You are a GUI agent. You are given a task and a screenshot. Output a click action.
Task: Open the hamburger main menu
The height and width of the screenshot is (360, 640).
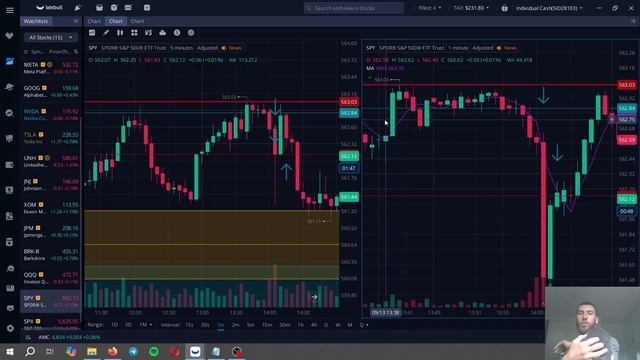tap(10, 10)
